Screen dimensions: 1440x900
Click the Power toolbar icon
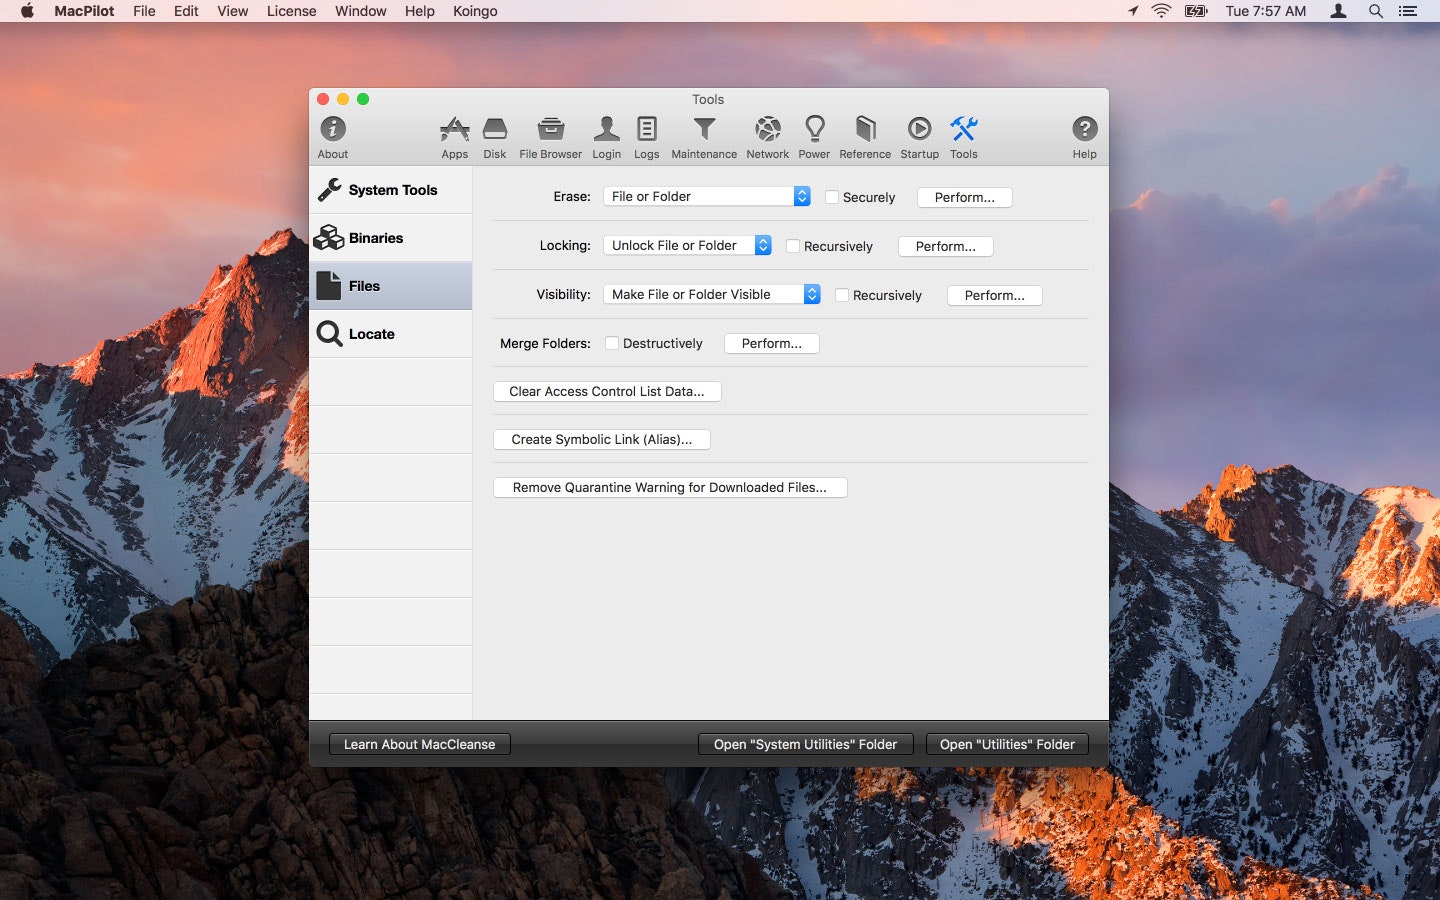click(814, 137)
